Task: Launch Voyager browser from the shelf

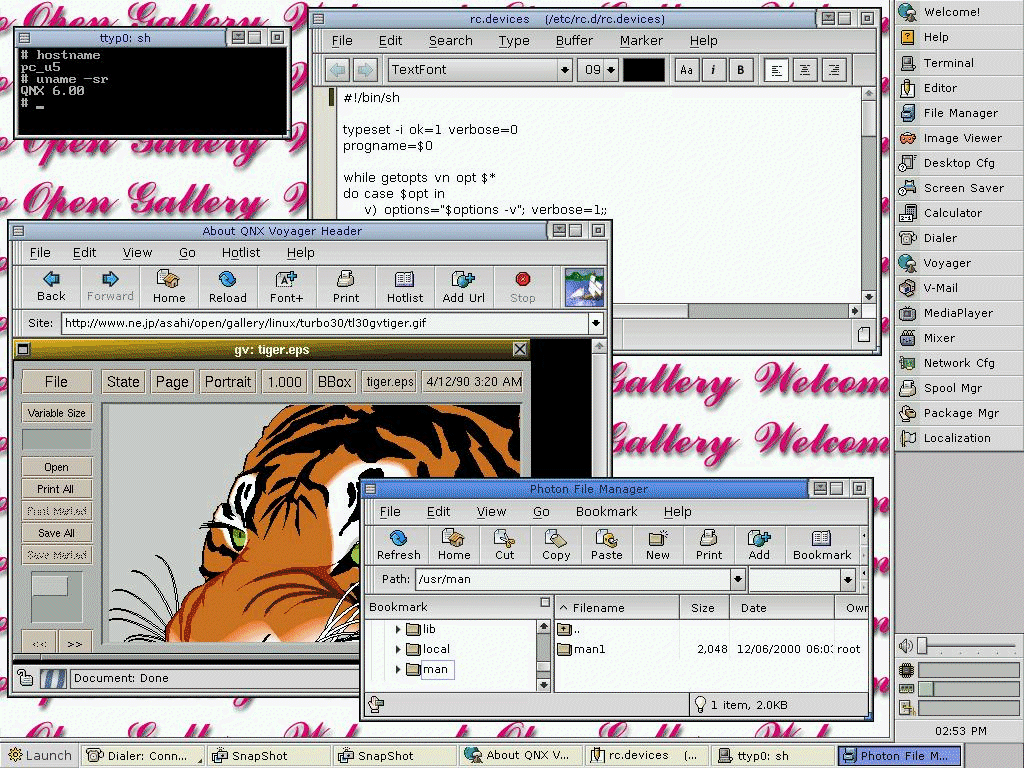Action: point(959,263)
